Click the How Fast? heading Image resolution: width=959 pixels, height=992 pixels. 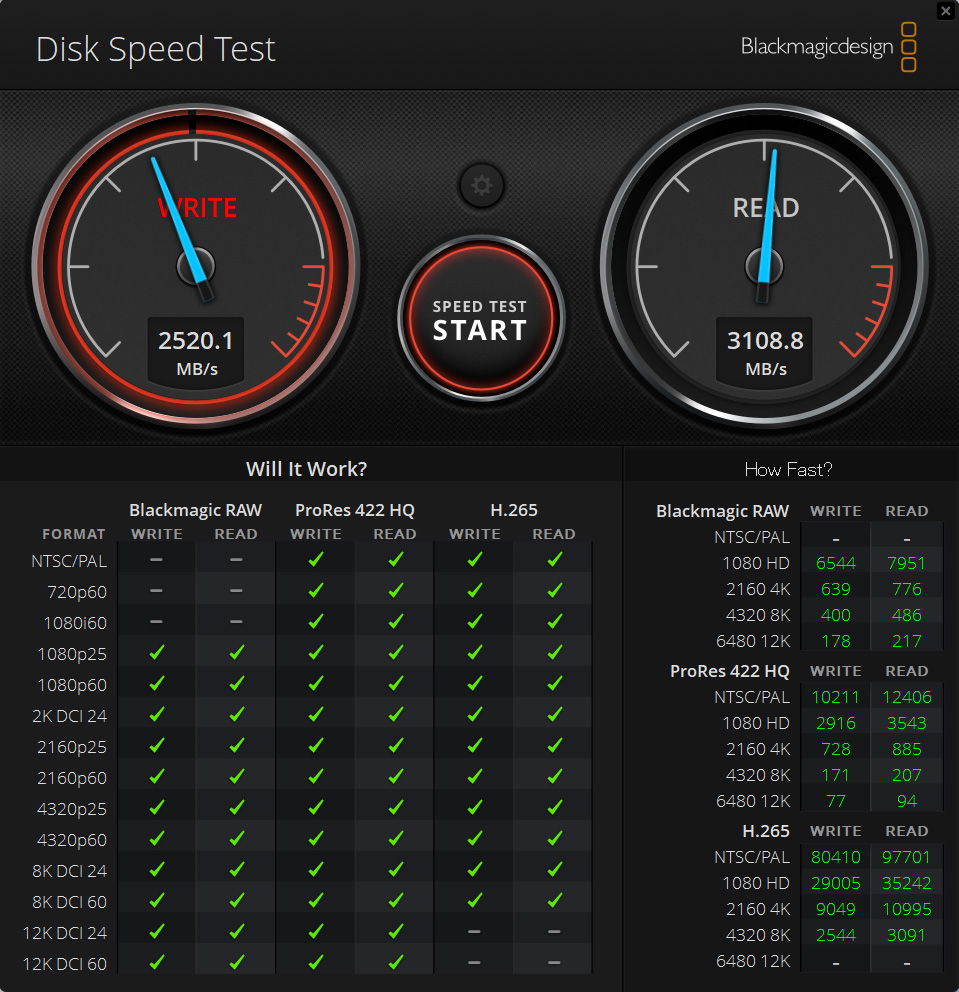tap(788, 469)
